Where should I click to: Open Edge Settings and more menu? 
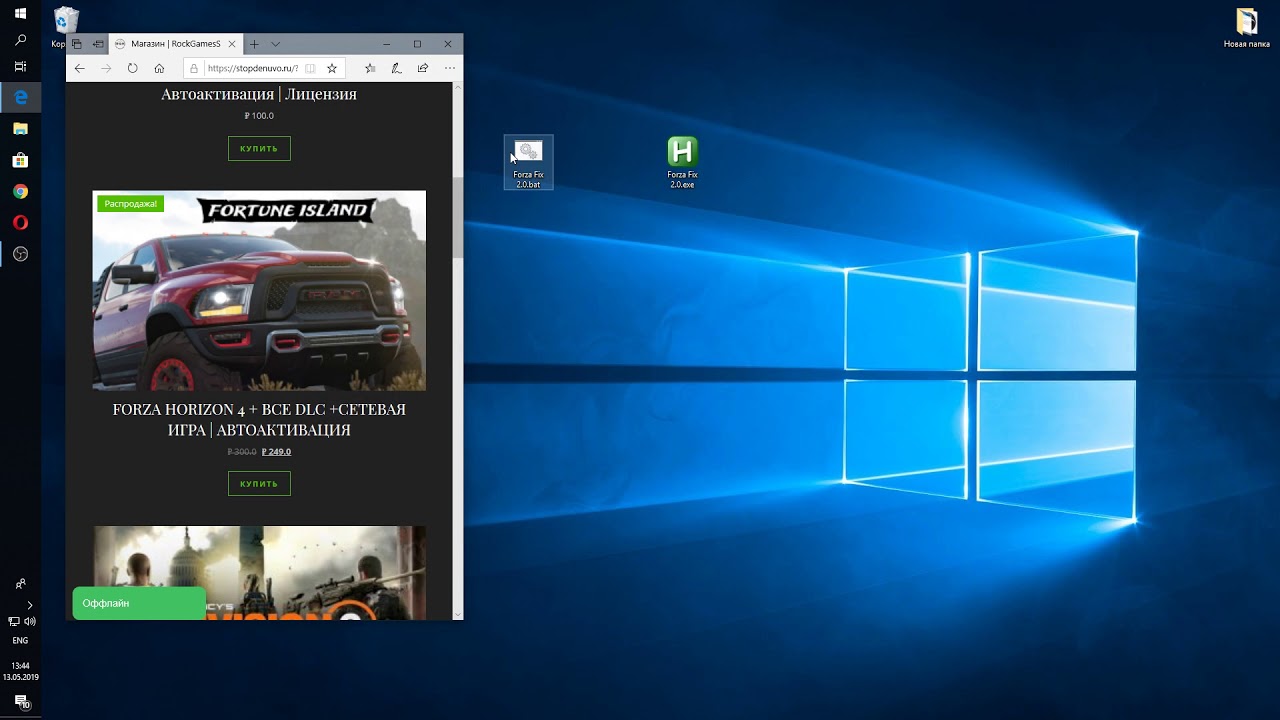(x=449, y=68)
